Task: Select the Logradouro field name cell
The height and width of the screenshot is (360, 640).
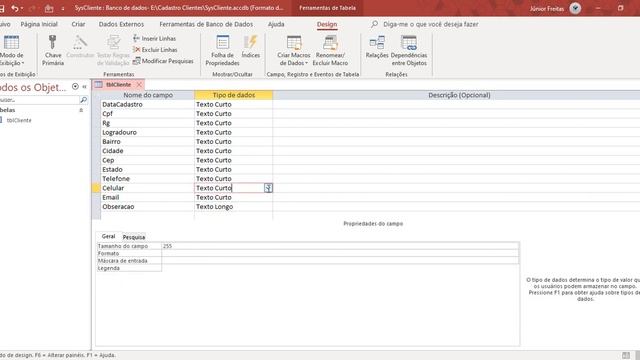Action: tap(148, 133)
